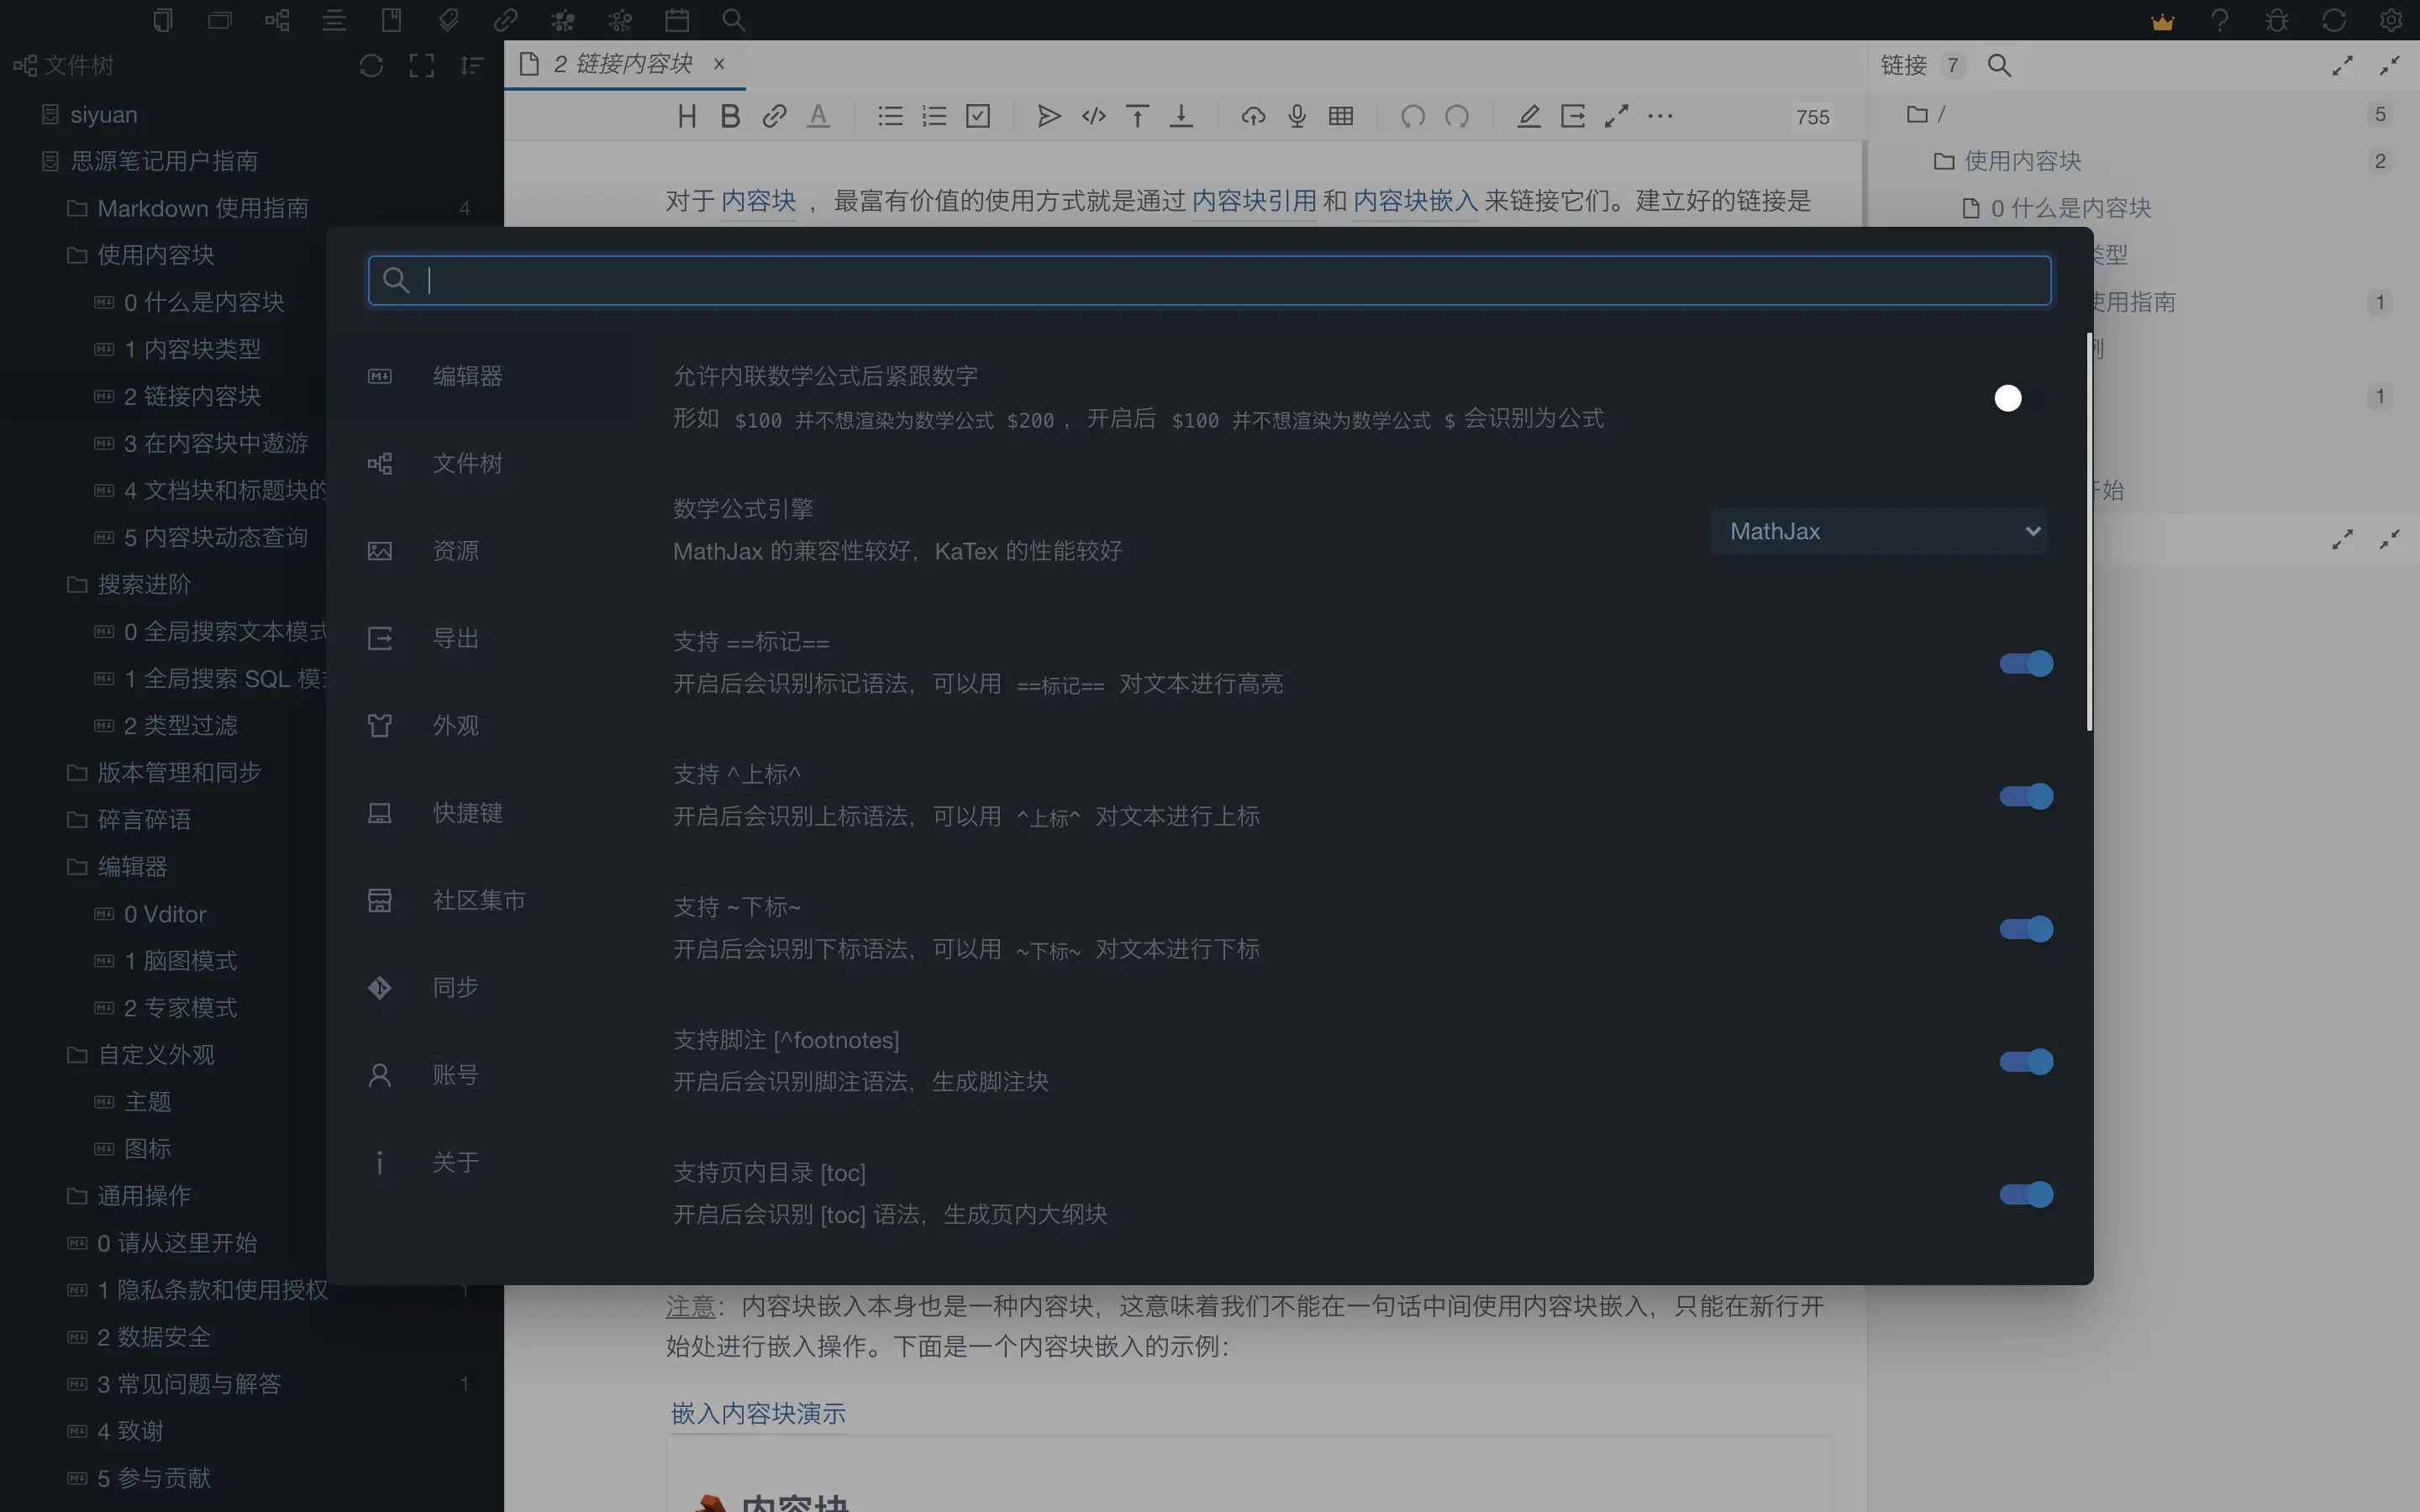Open the calendar daily note icon

pos(677,20)
